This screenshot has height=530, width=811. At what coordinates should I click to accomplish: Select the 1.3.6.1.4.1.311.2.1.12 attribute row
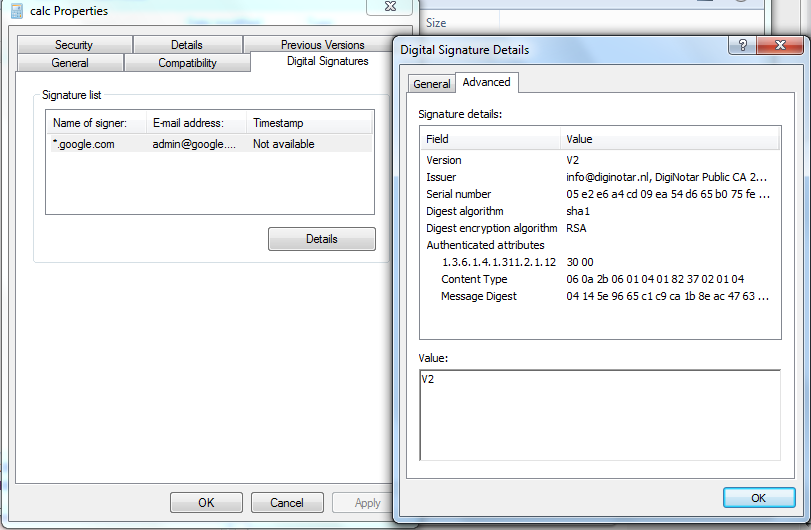(x=599, y=263)
